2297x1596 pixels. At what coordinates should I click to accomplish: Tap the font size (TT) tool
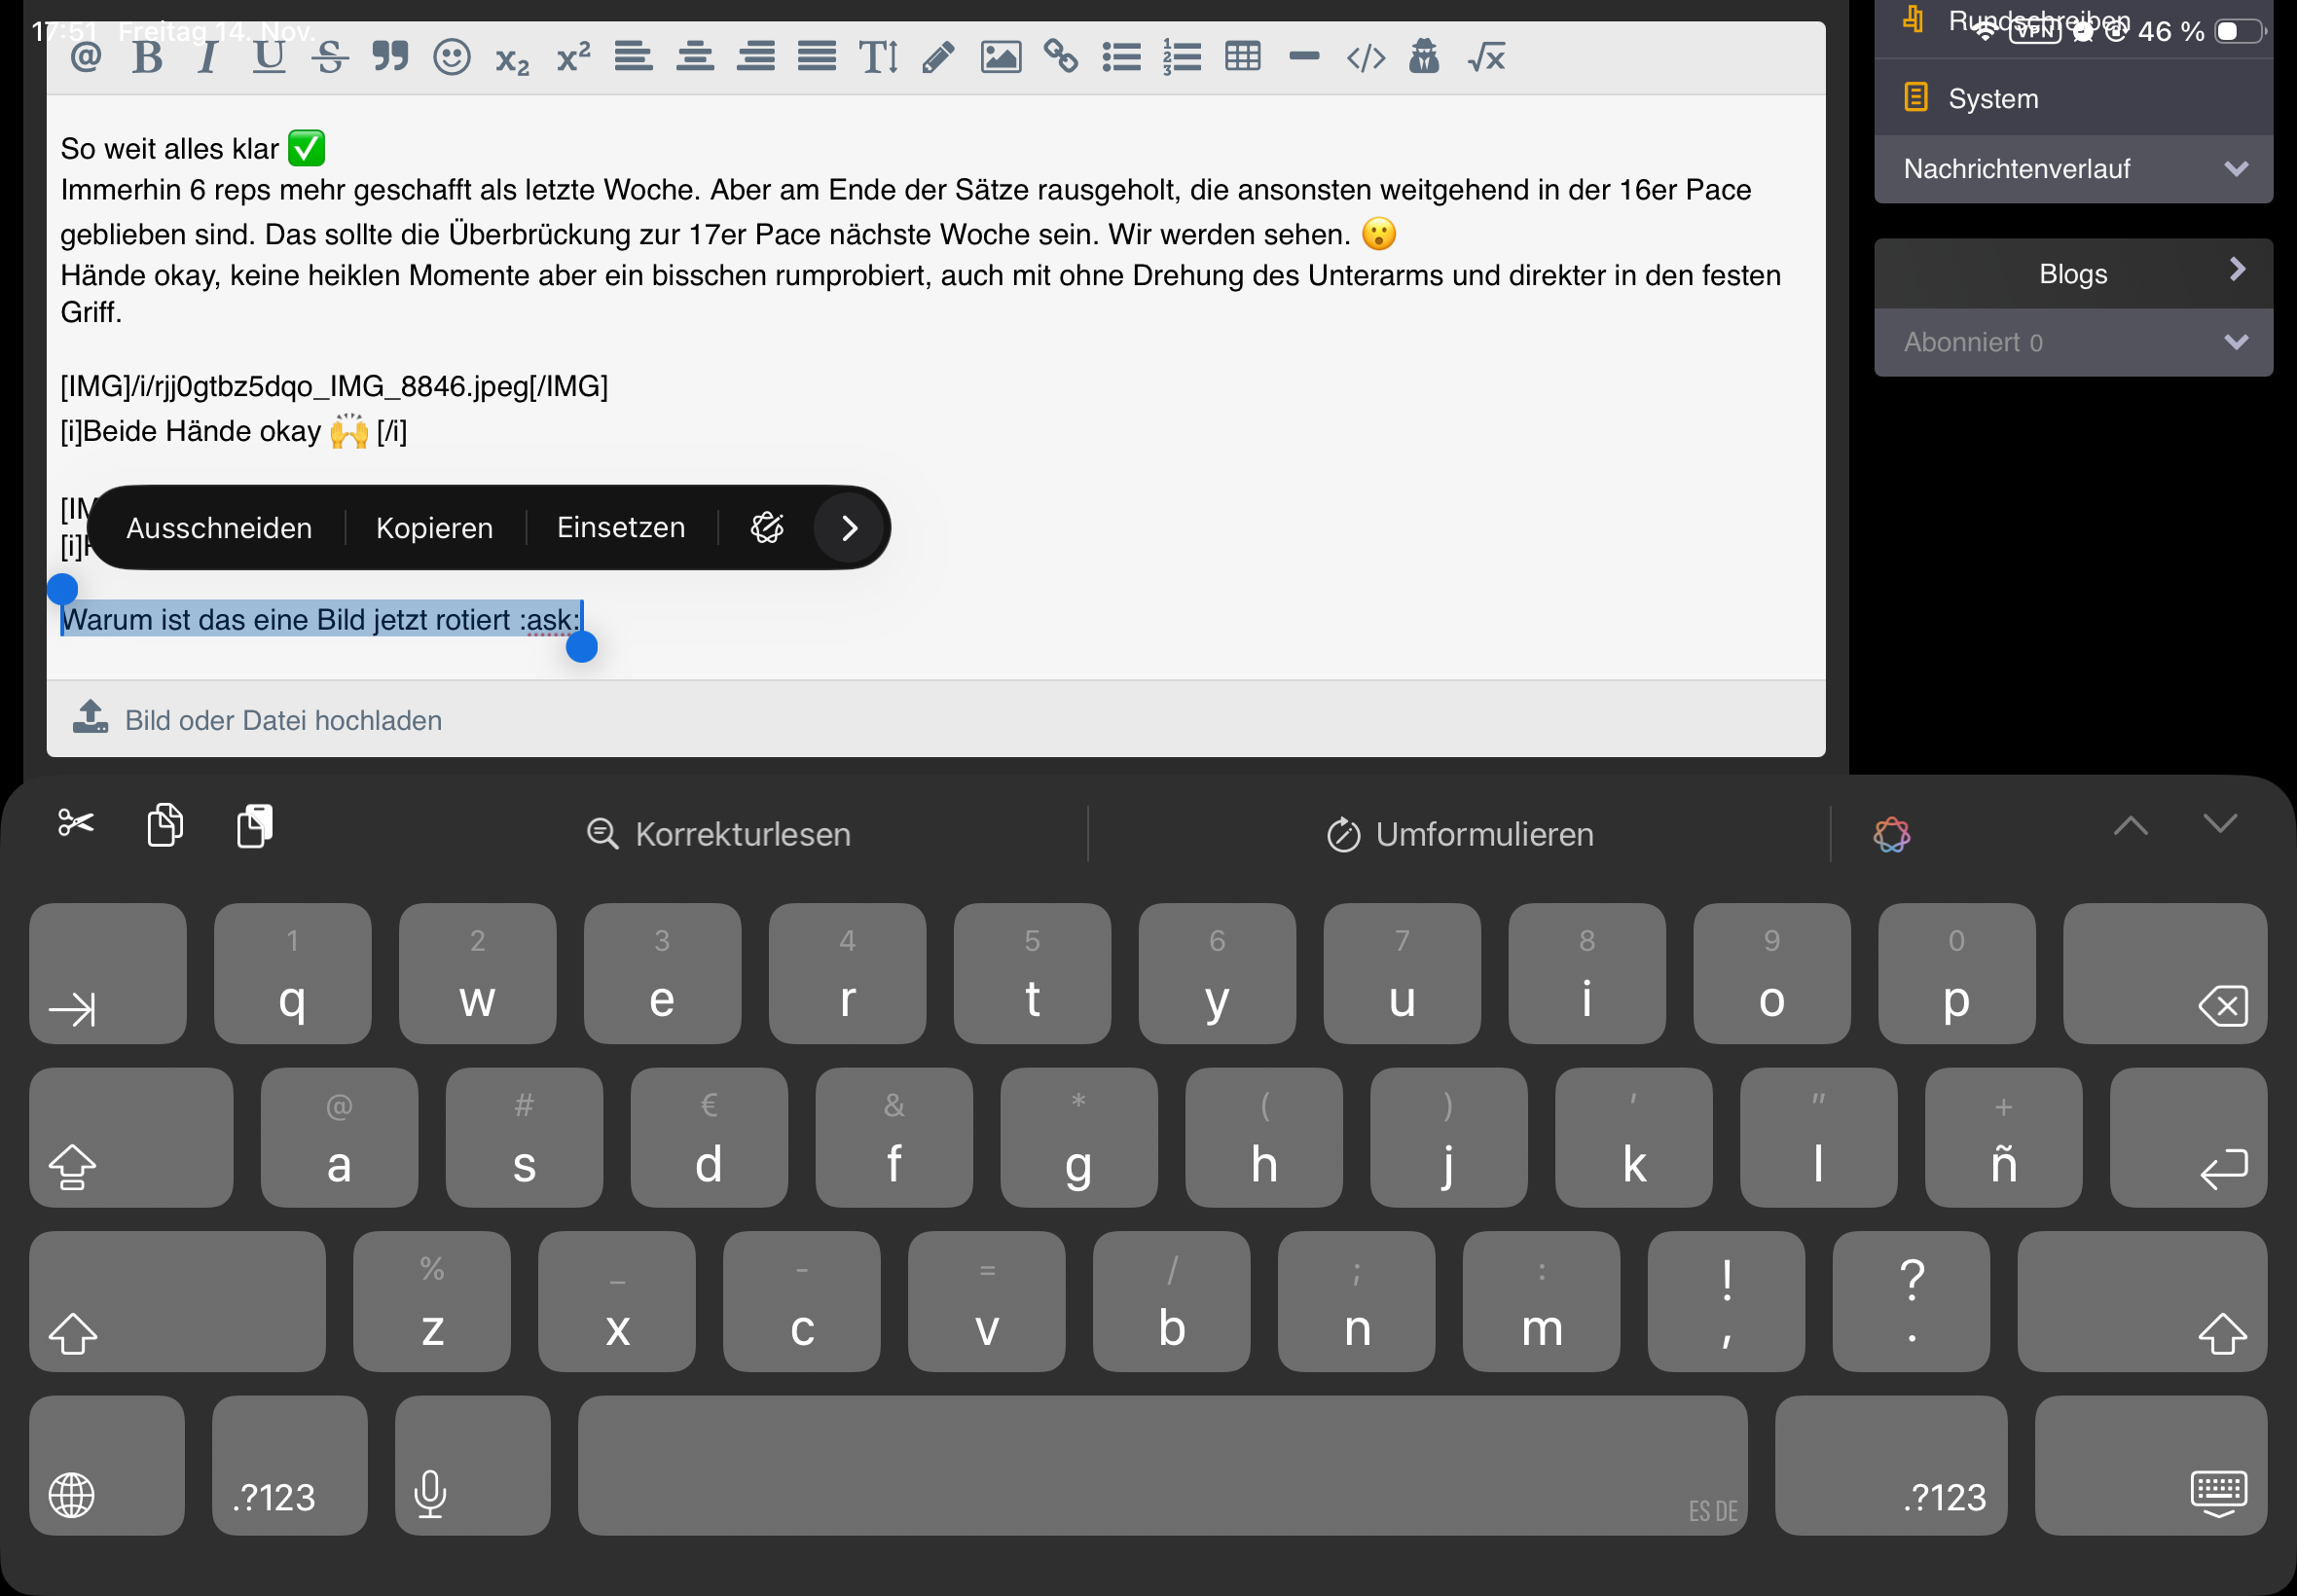click(878, 58)
